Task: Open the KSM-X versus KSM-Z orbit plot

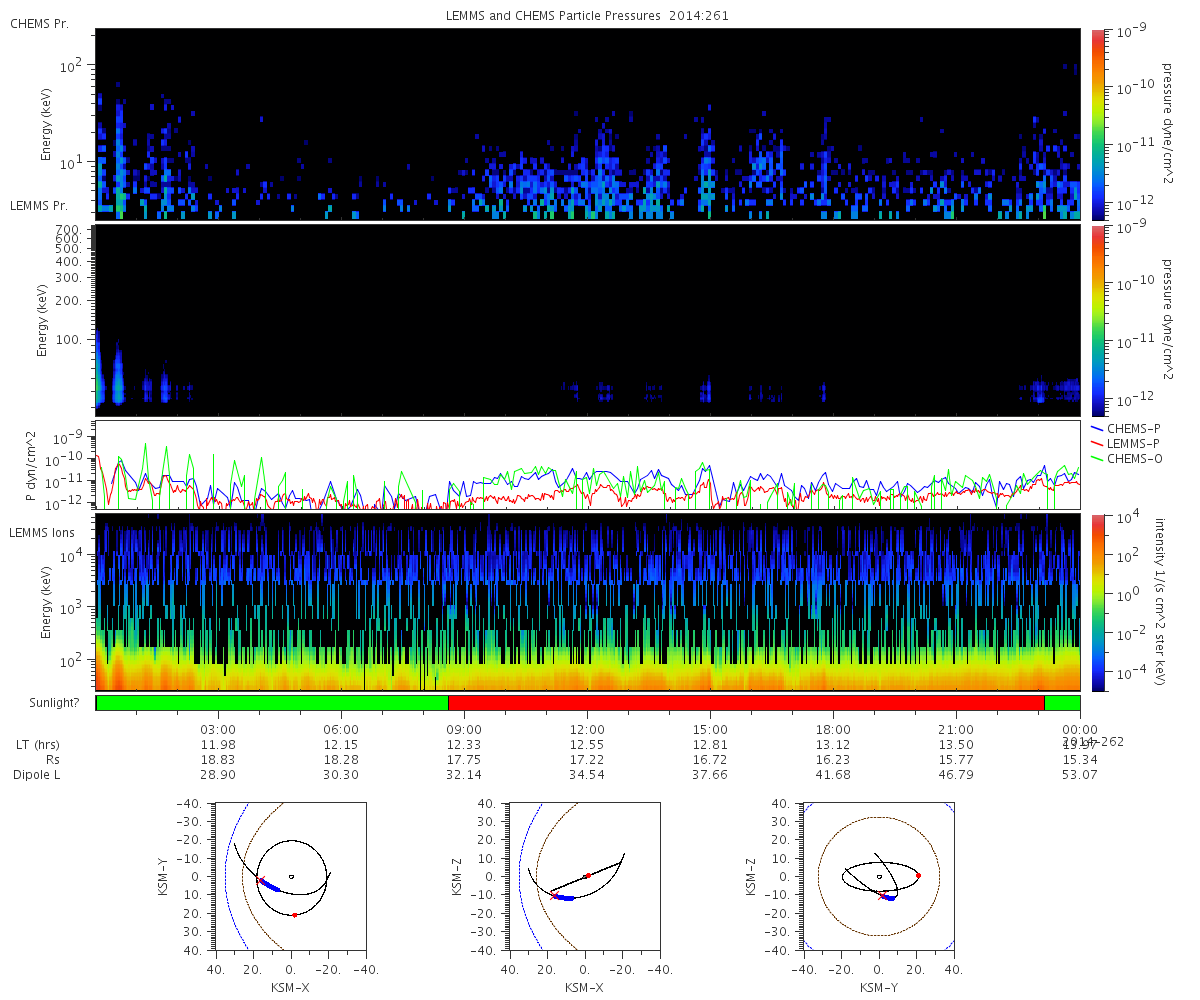Action: (x=585, y=876)
